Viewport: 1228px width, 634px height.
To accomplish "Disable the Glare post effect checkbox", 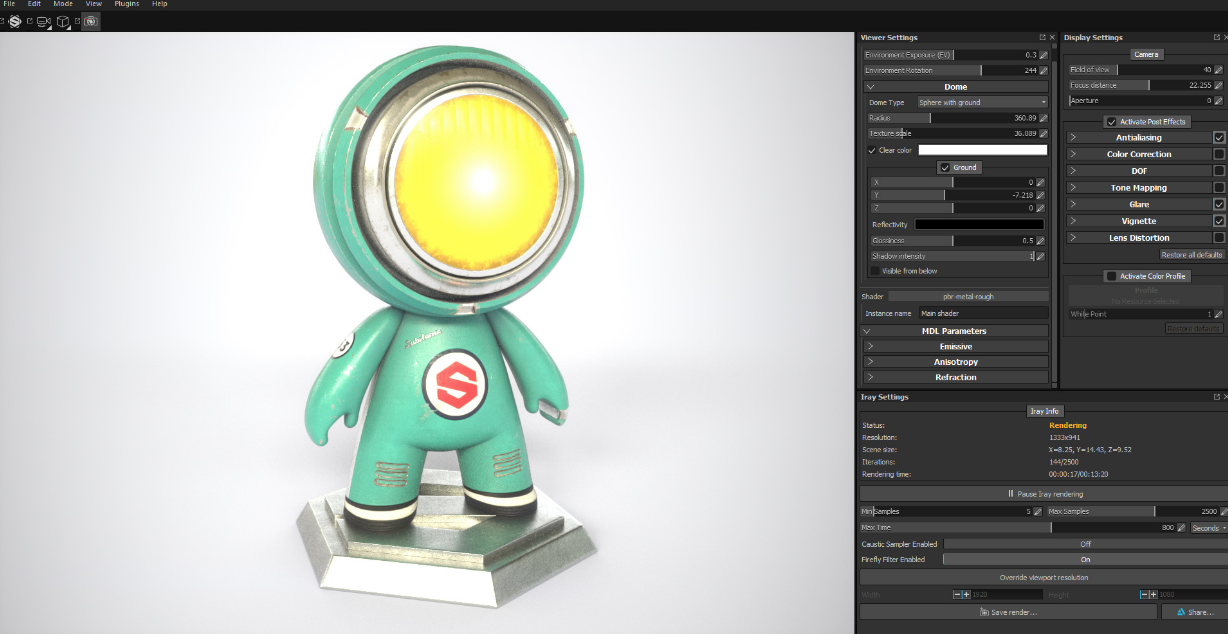I will pyautogui.click(x=1219, y=204).
